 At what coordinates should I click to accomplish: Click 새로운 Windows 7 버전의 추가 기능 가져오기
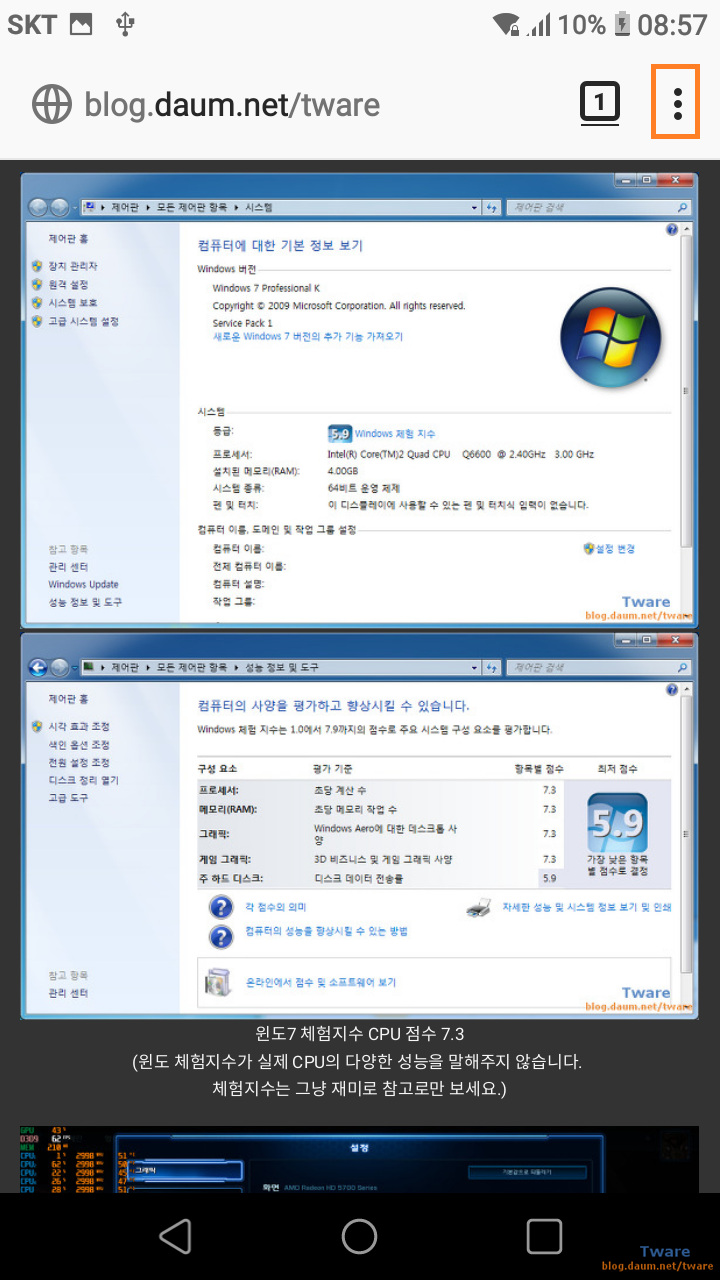(x=308, y=337)
